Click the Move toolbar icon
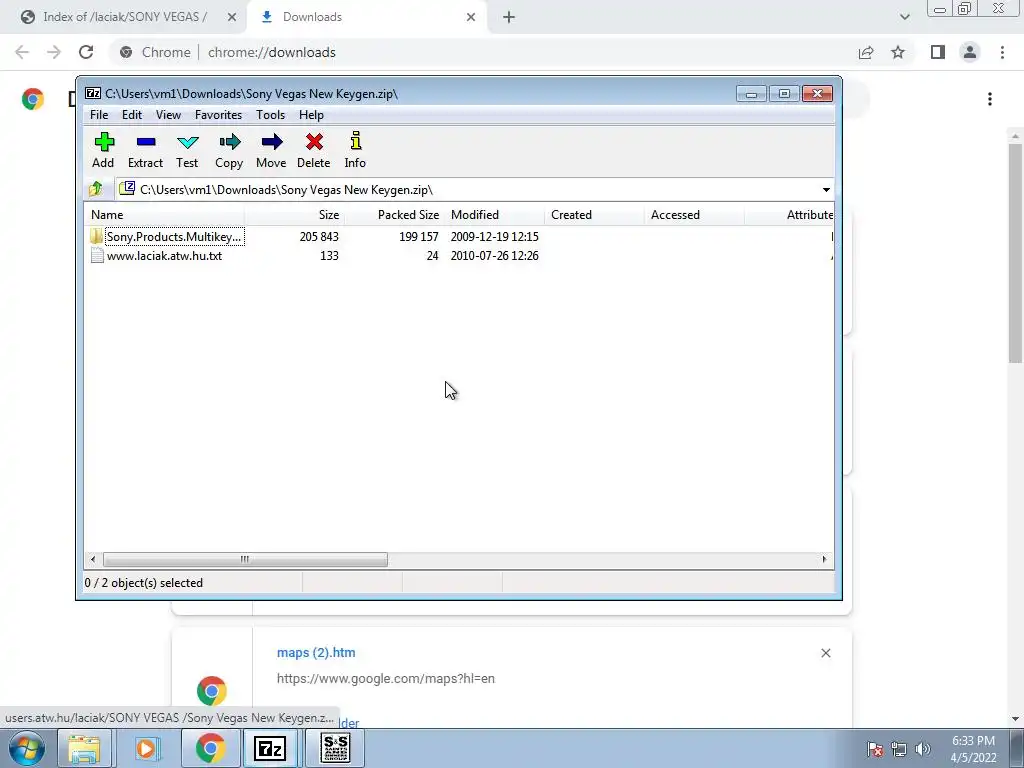This screenshot has height=768, width=1024. (x=271, y=150)
